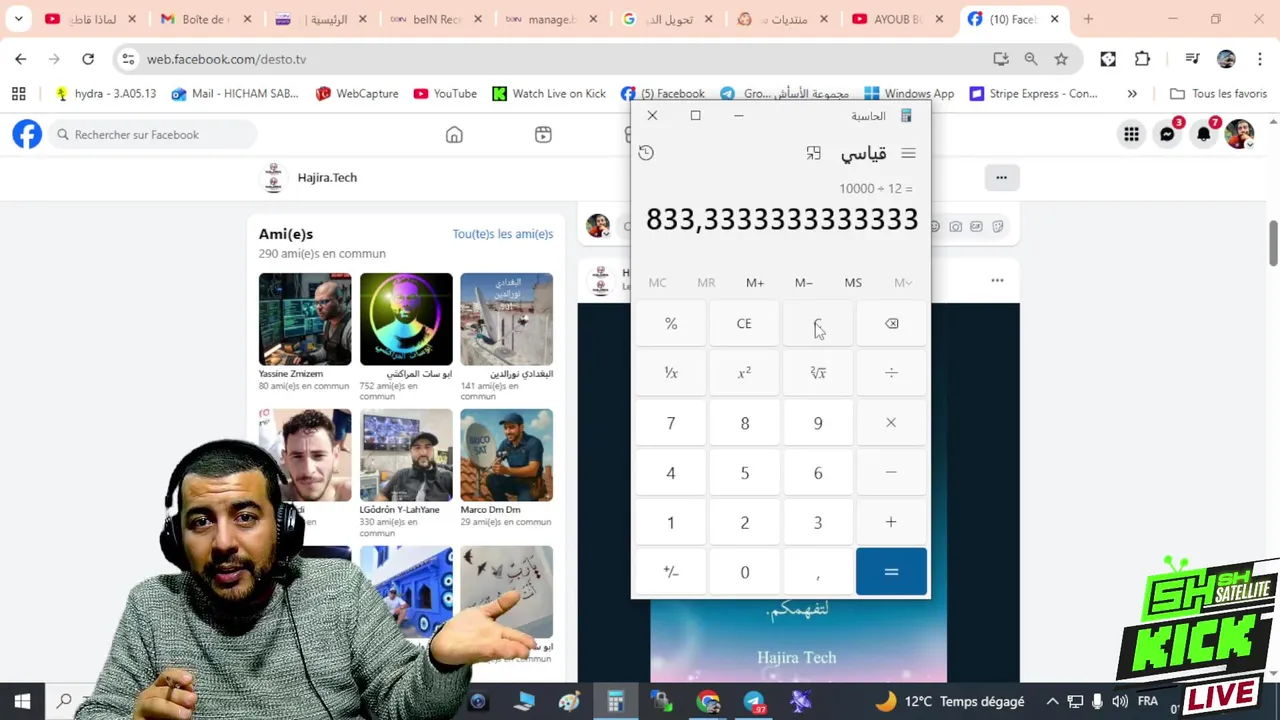1280x720 pixels.
Task: Click the plus key in calculator
Action: pyautogui.click(x=891, y=522)
